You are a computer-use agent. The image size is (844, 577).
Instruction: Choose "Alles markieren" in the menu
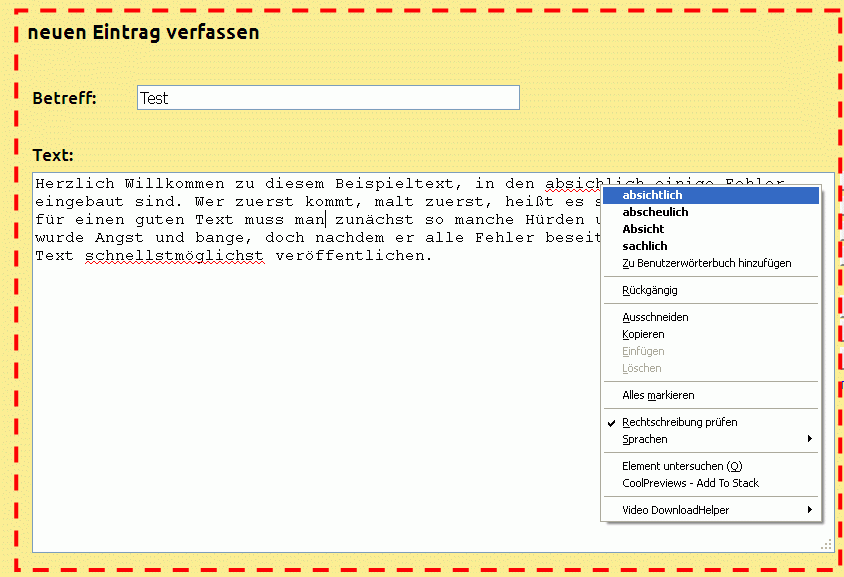(658, 395)
